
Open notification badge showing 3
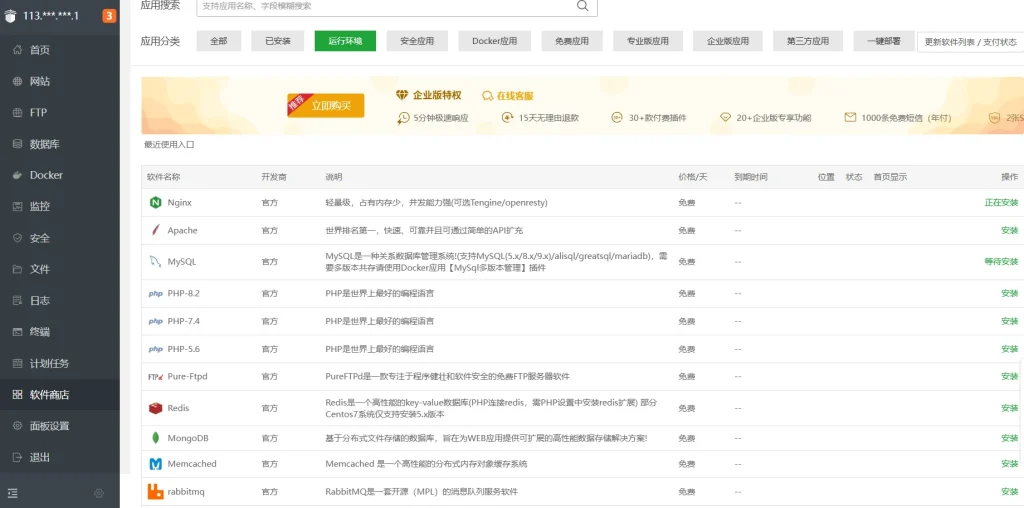(x=109, y=16)
